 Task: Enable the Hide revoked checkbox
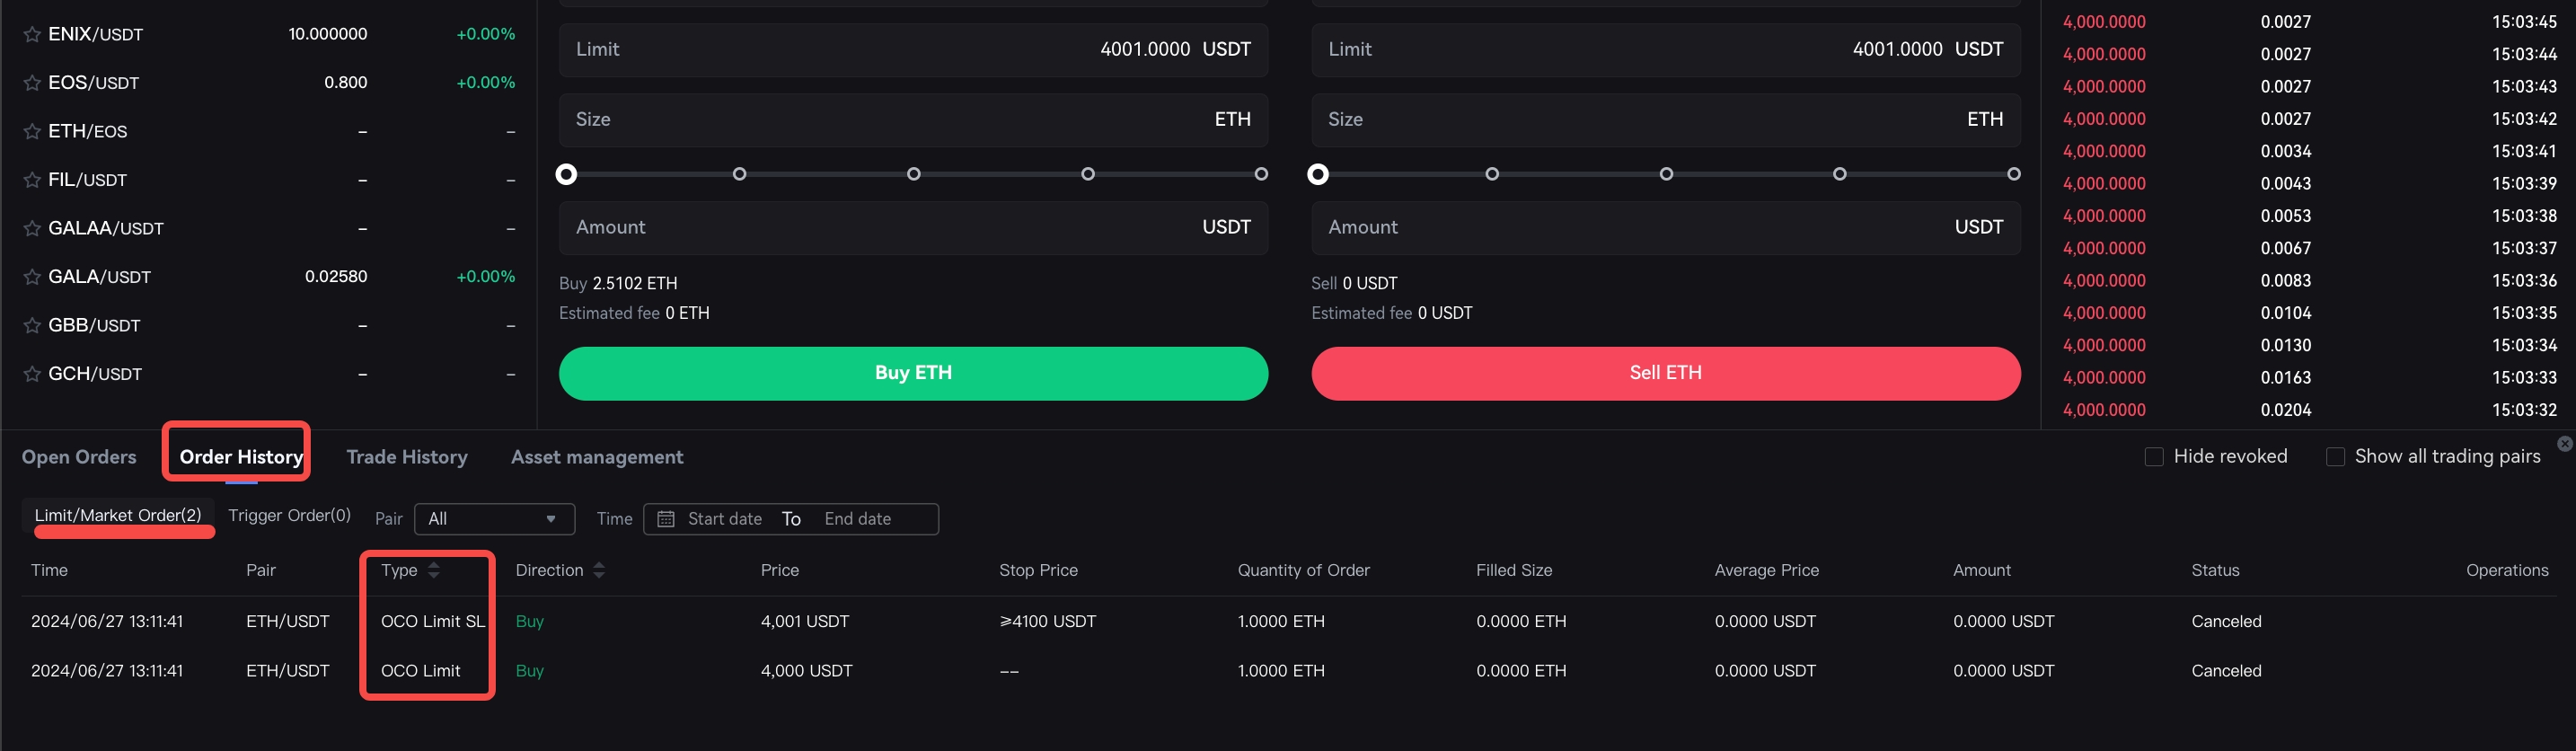pos(2154,457)
